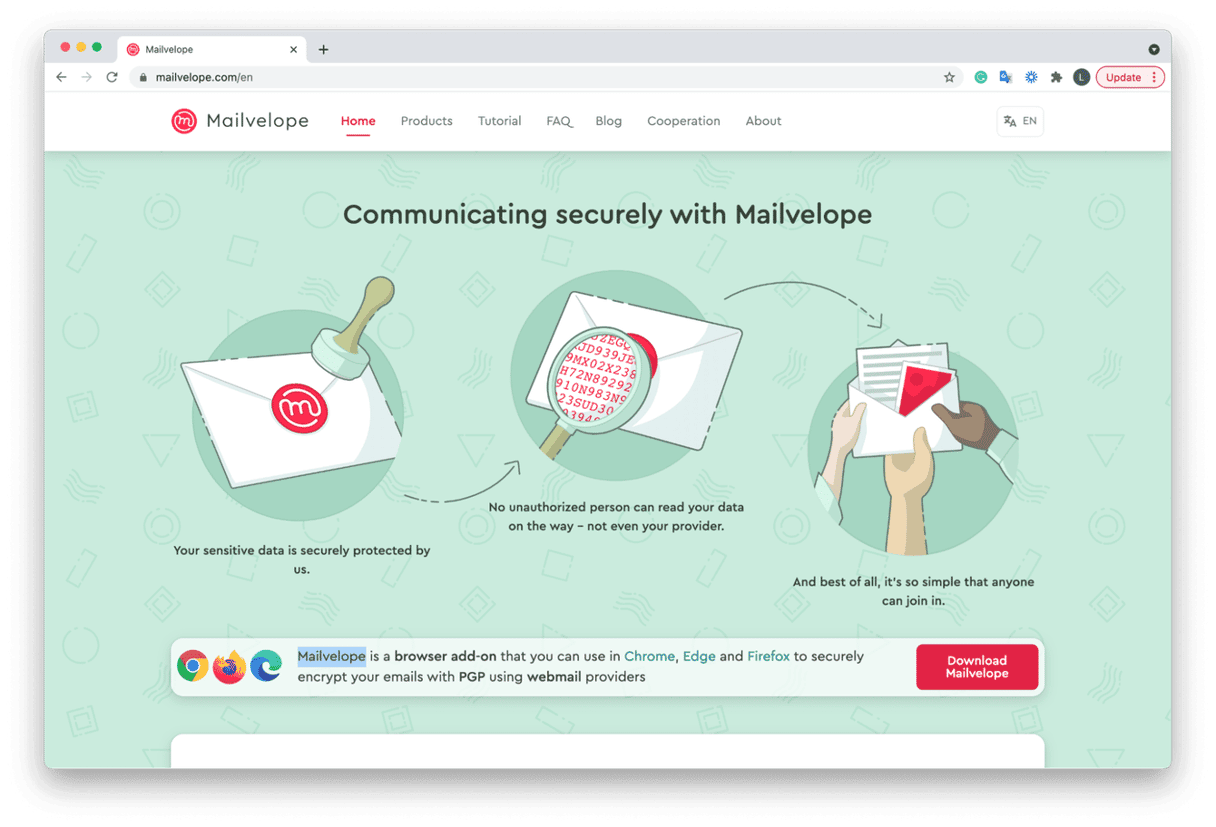Open the three-dot menu beside Update
1216x827 pixels.
click(1152, 76)
